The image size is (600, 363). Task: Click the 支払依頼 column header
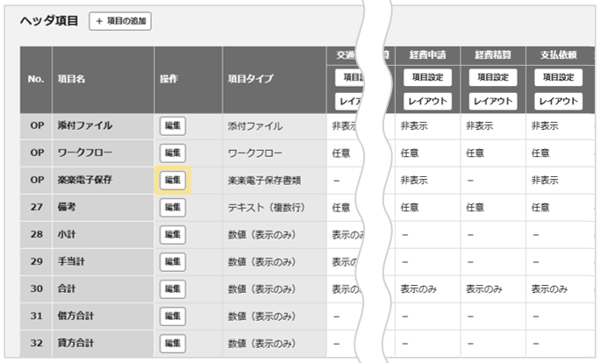click(558, 55)
